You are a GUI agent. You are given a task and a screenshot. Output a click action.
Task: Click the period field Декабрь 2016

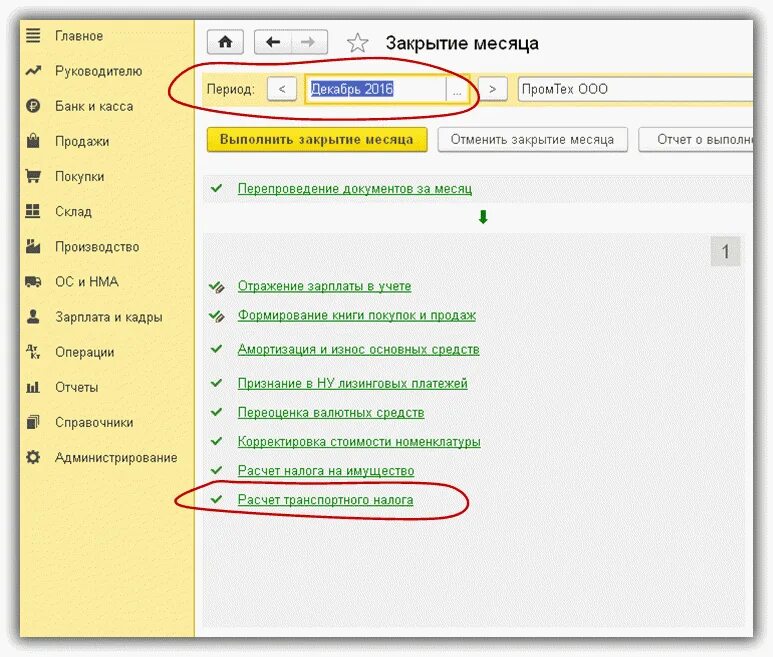376,89
